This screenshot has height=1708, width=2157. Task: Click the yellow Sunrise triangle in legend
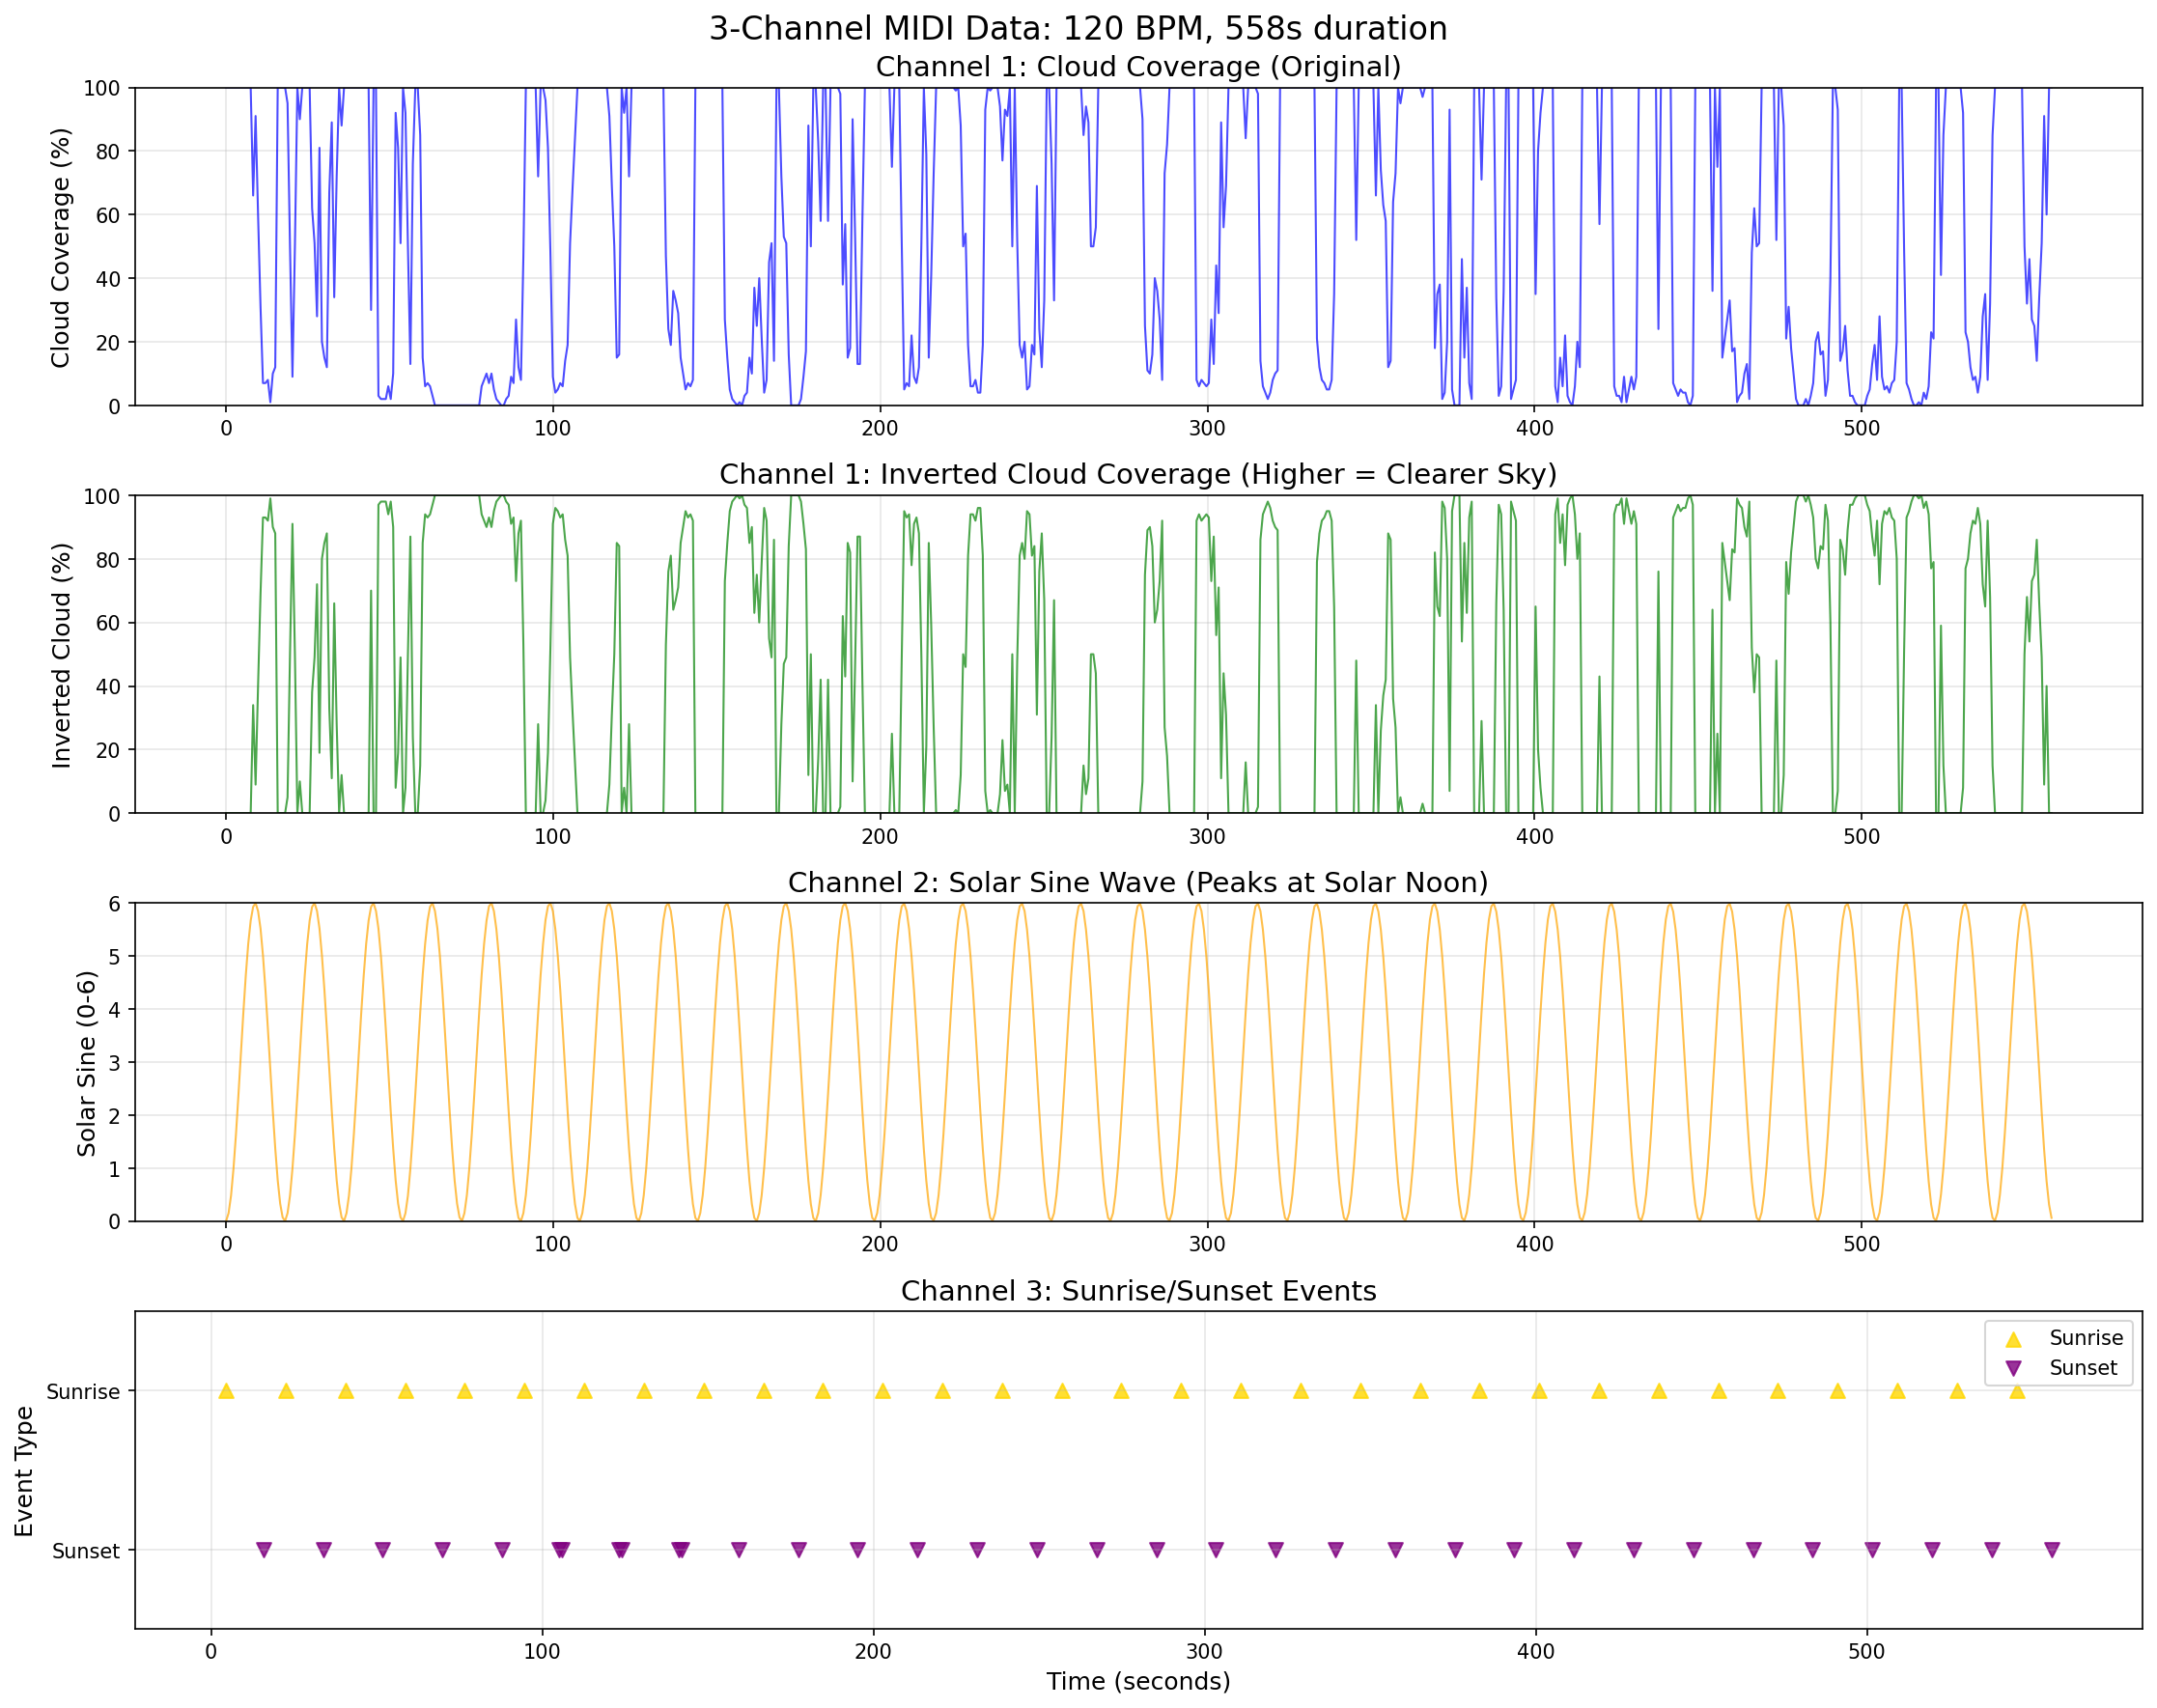coord(2013,1339)
